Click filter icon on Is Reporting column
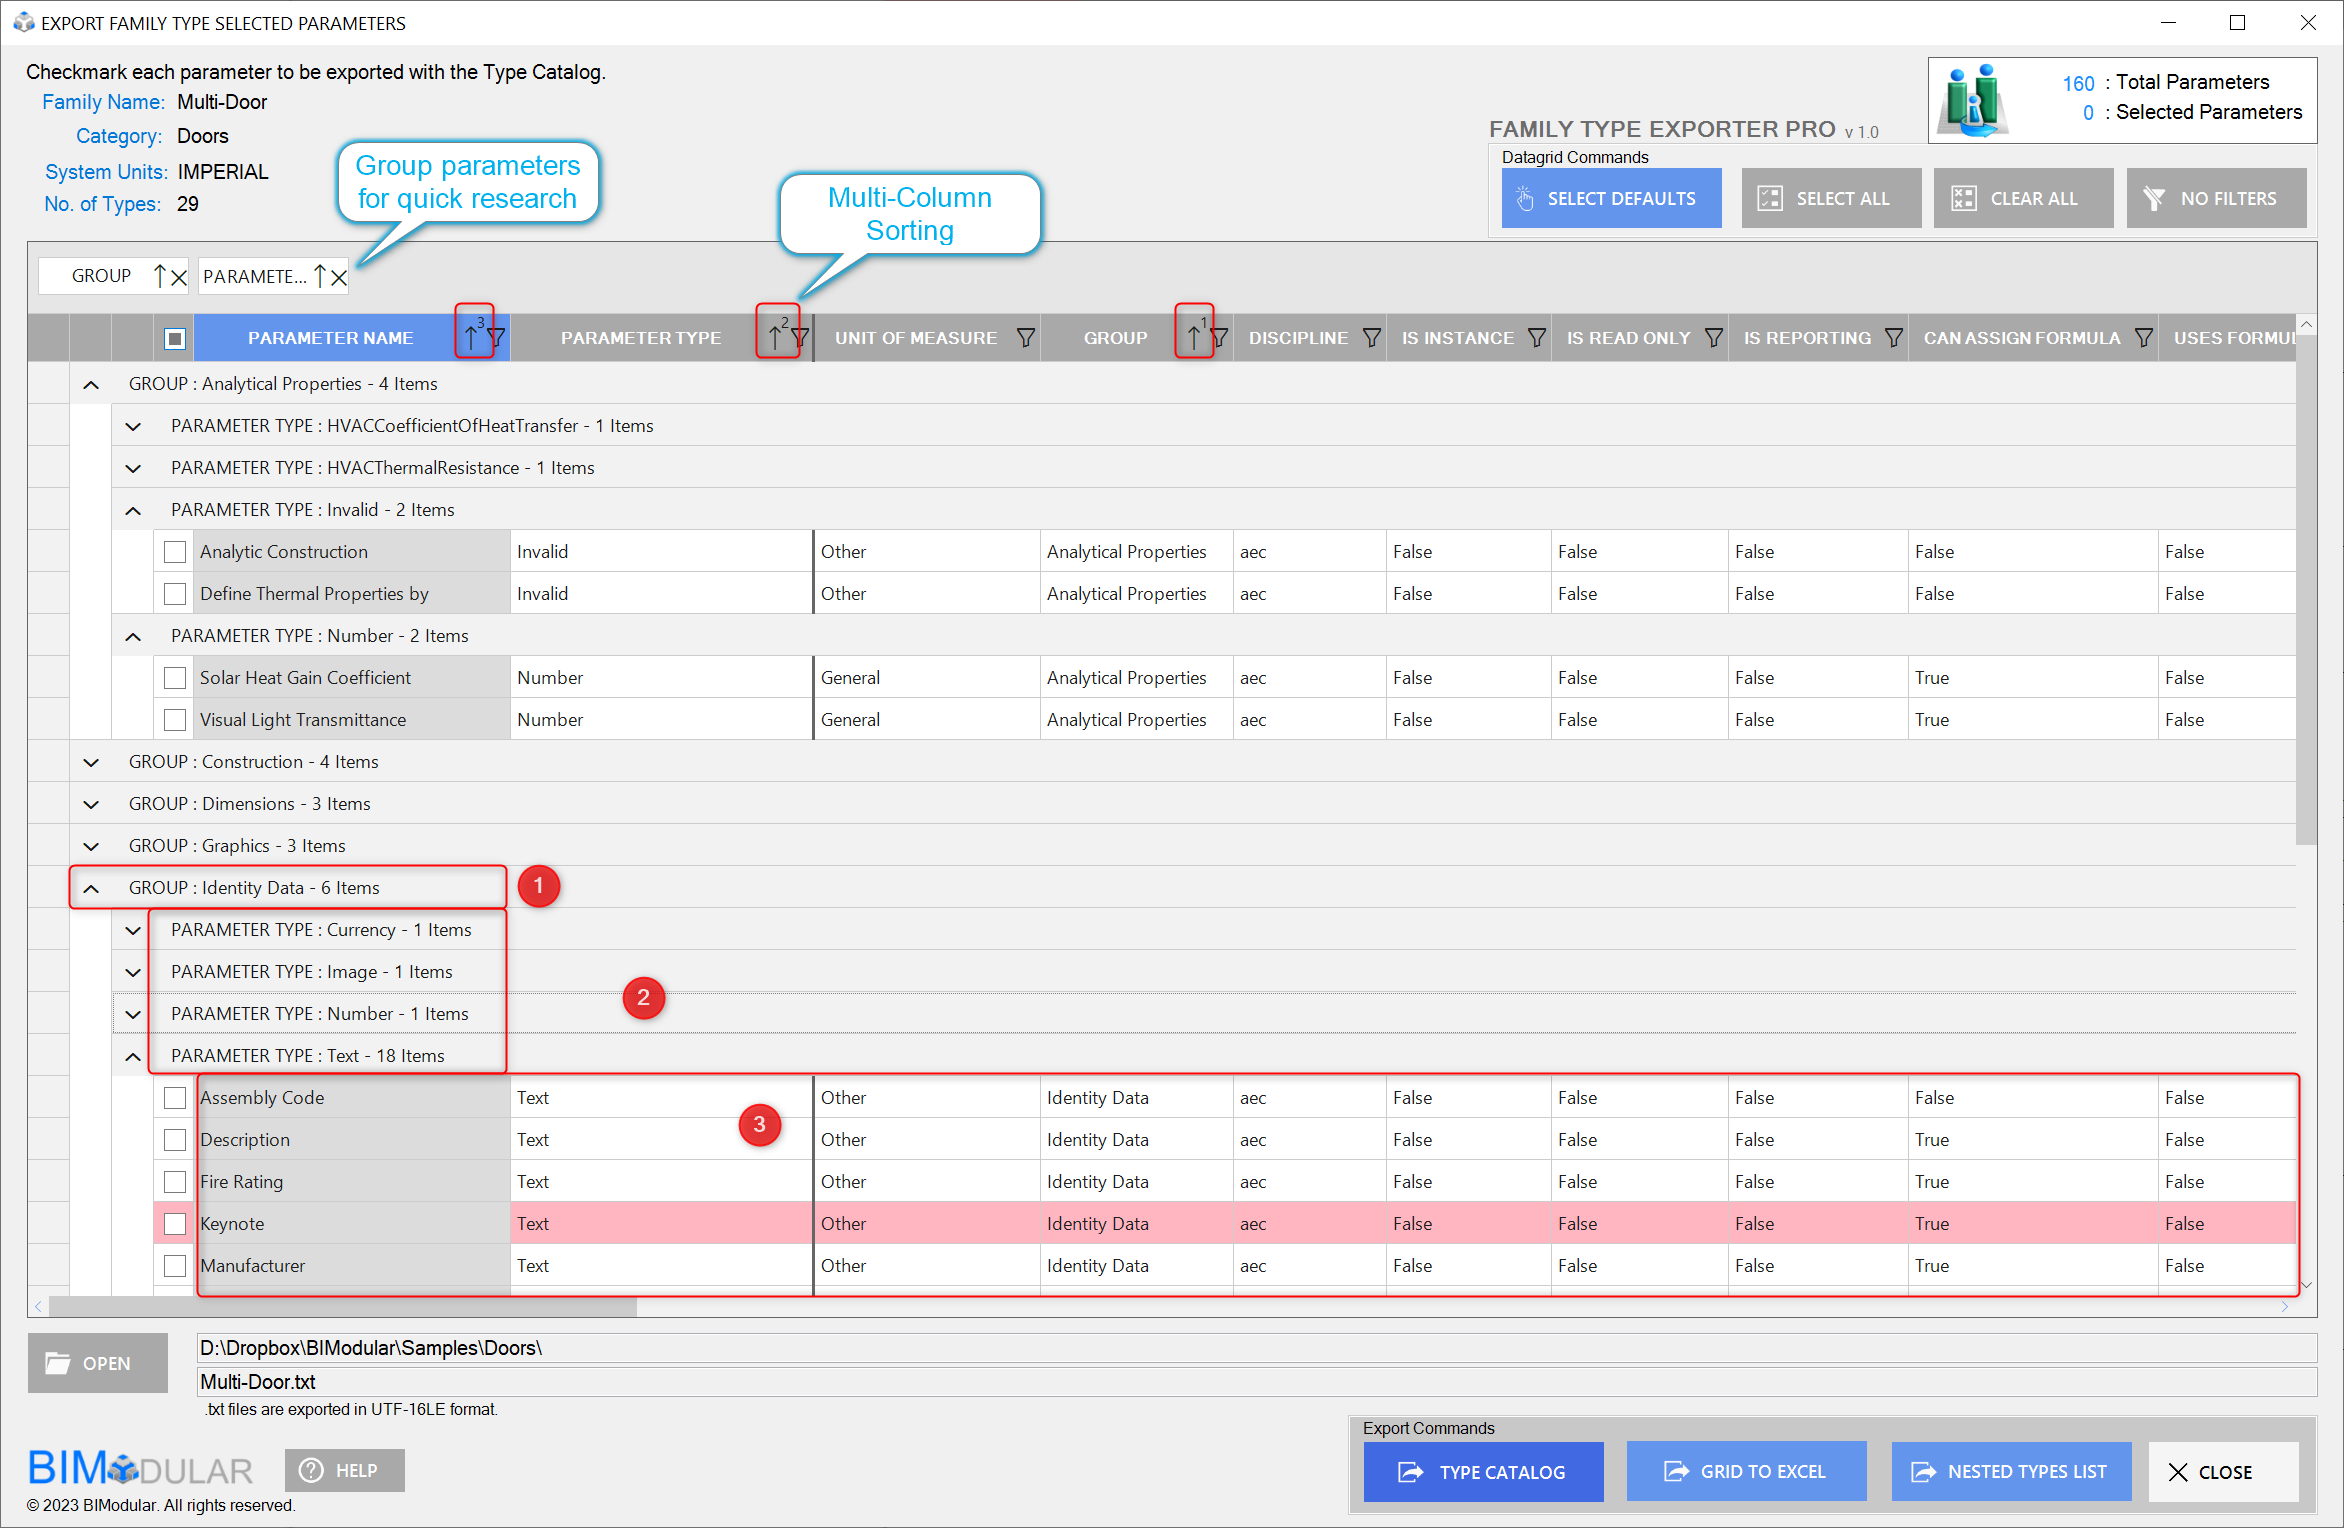 1893,338
